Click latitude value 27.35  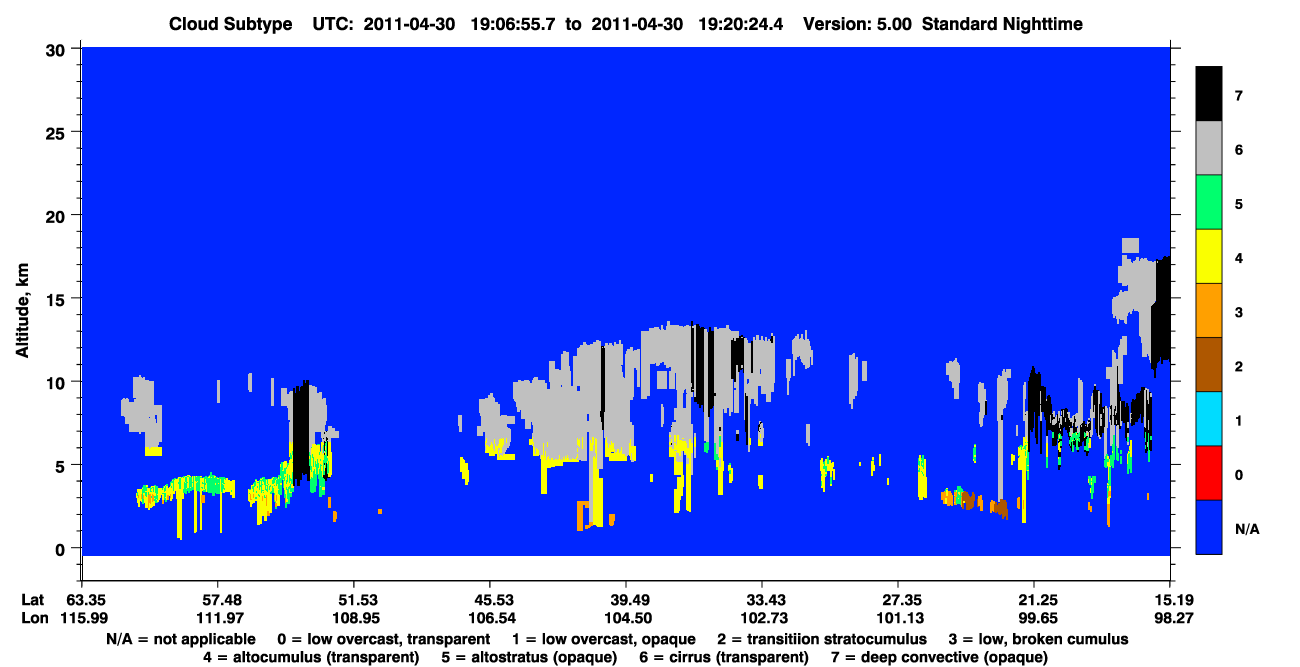tap(898, 600)
